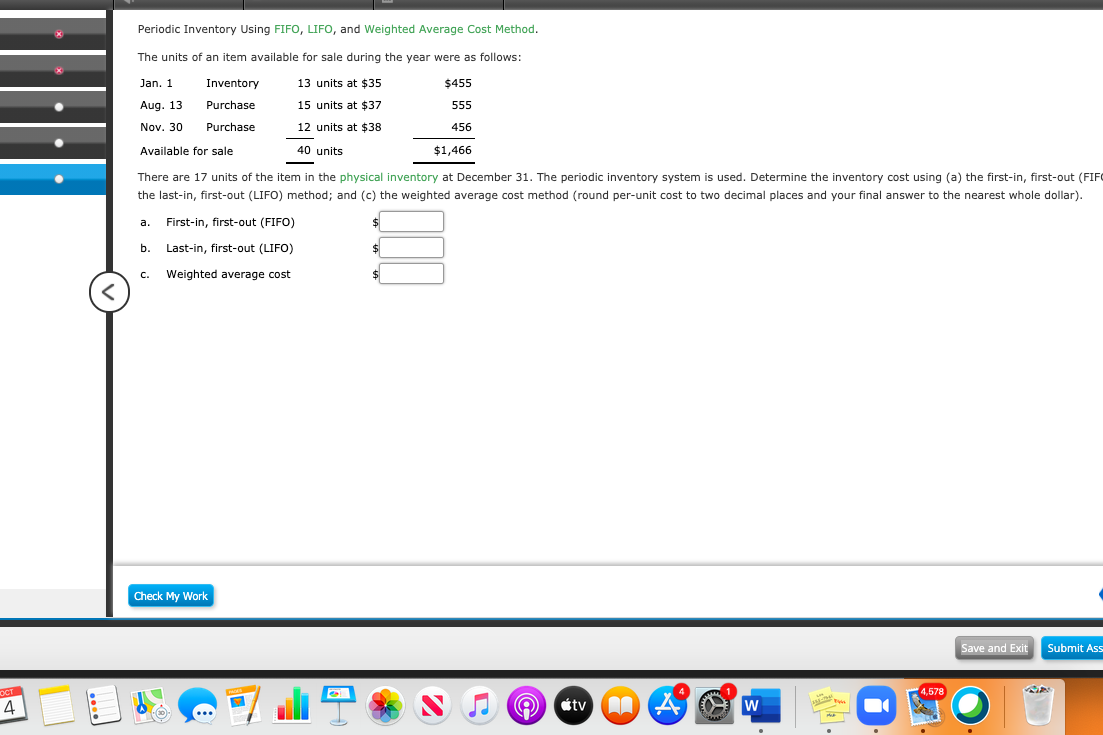Click the FIFO answer input box
Image resolution: width=1103 pixels, height=735 pixels.
point(411,221)
